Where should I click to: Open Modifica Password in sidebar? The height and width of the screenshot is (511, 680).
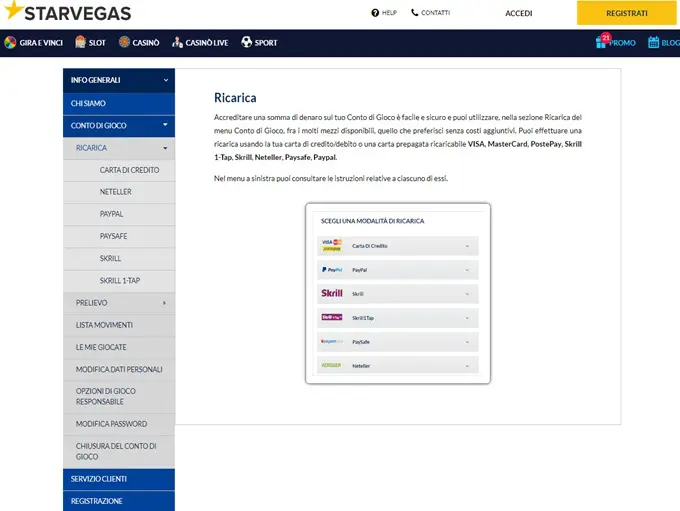[x=119, y=424]
